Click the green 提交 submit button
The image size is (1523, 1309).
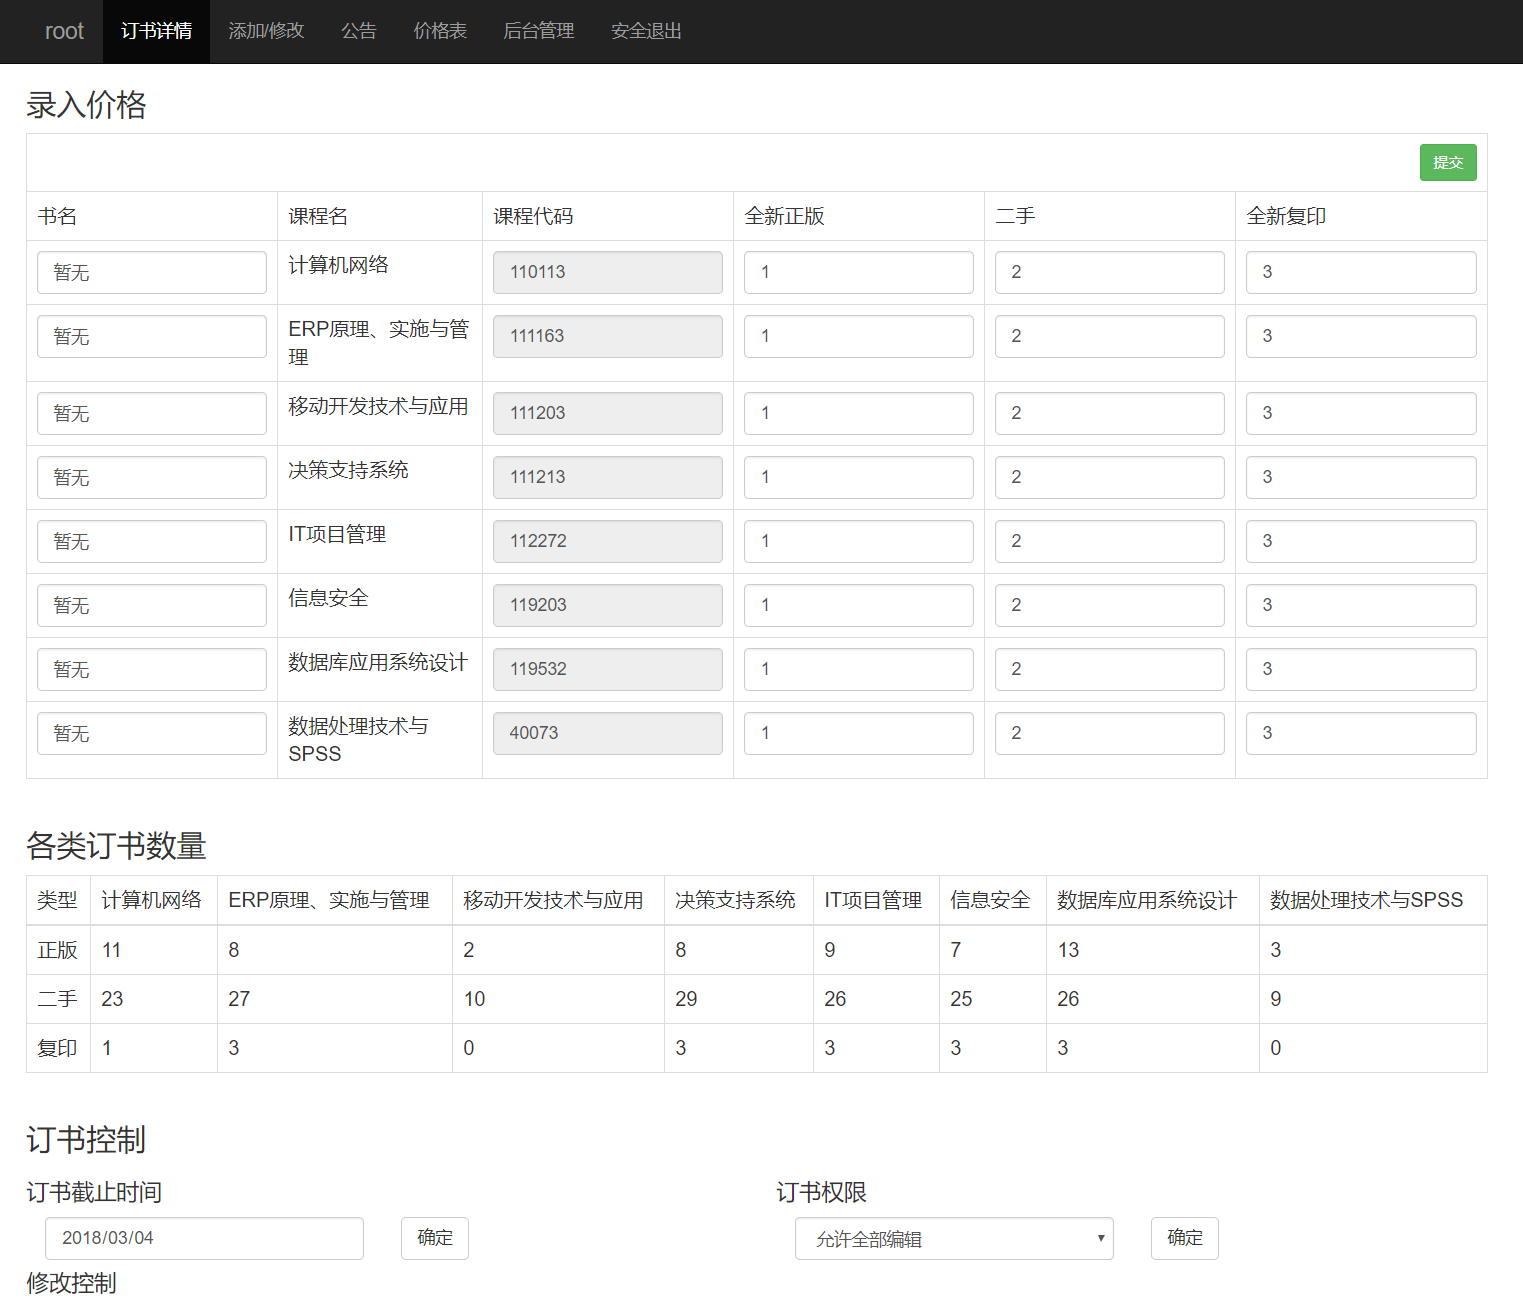1447,163
